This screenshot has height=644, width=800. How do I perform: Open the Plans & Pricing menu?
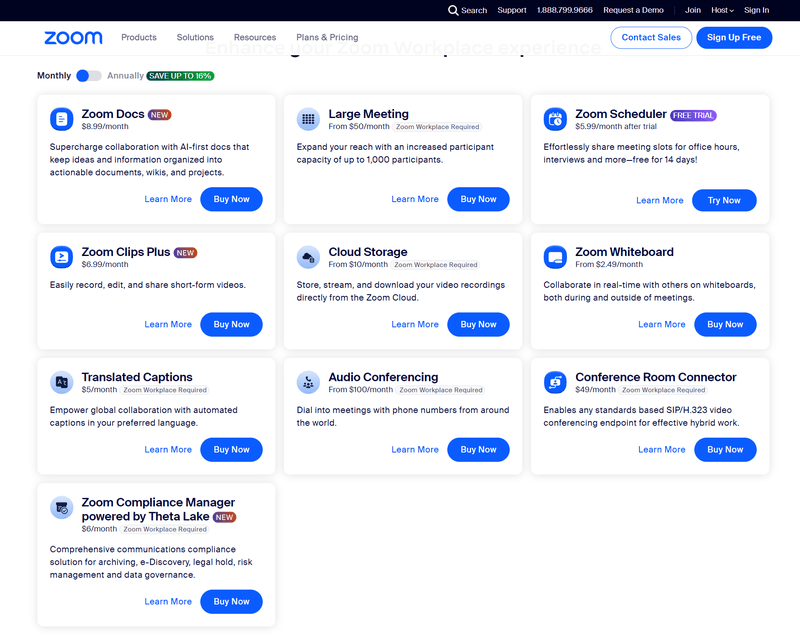point(327,38)
